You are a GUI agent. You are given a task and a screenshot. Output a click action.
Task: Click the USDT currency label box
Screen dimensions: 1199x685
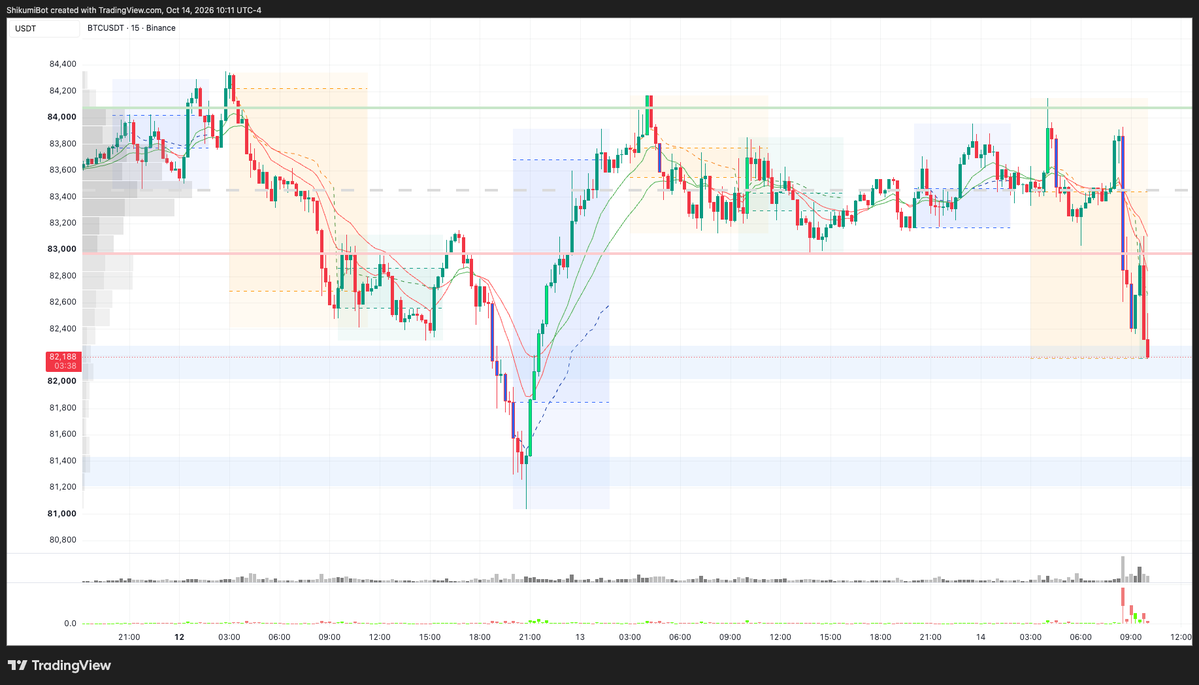coord(44,28)
